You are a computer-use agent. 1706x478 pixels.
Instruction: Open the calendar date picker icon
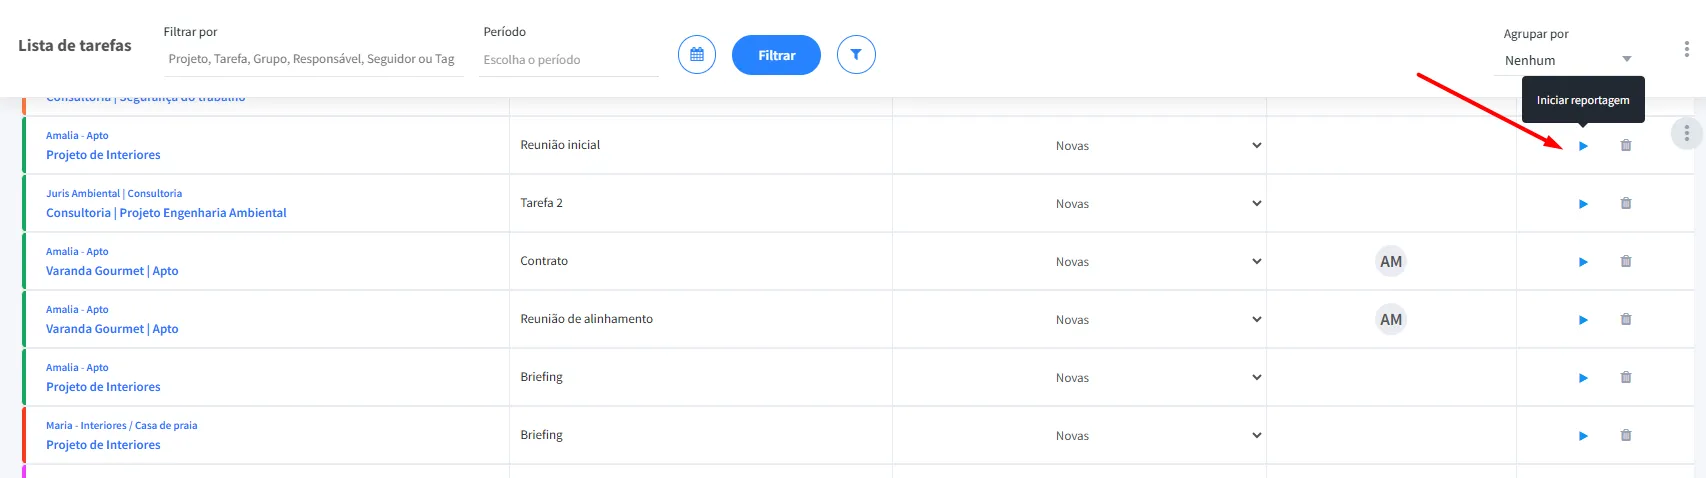pyautogui.click(x=697, y=55)
